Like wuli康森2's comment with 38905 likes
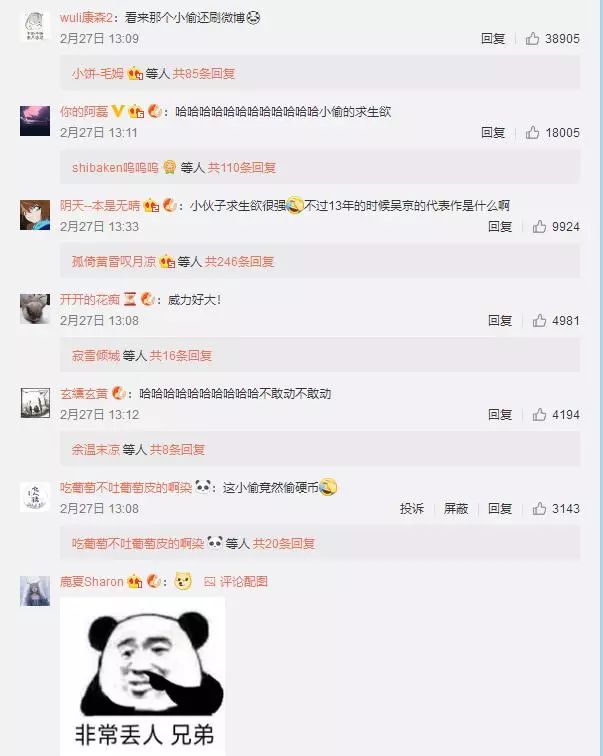603x756 pixels. 532,39
